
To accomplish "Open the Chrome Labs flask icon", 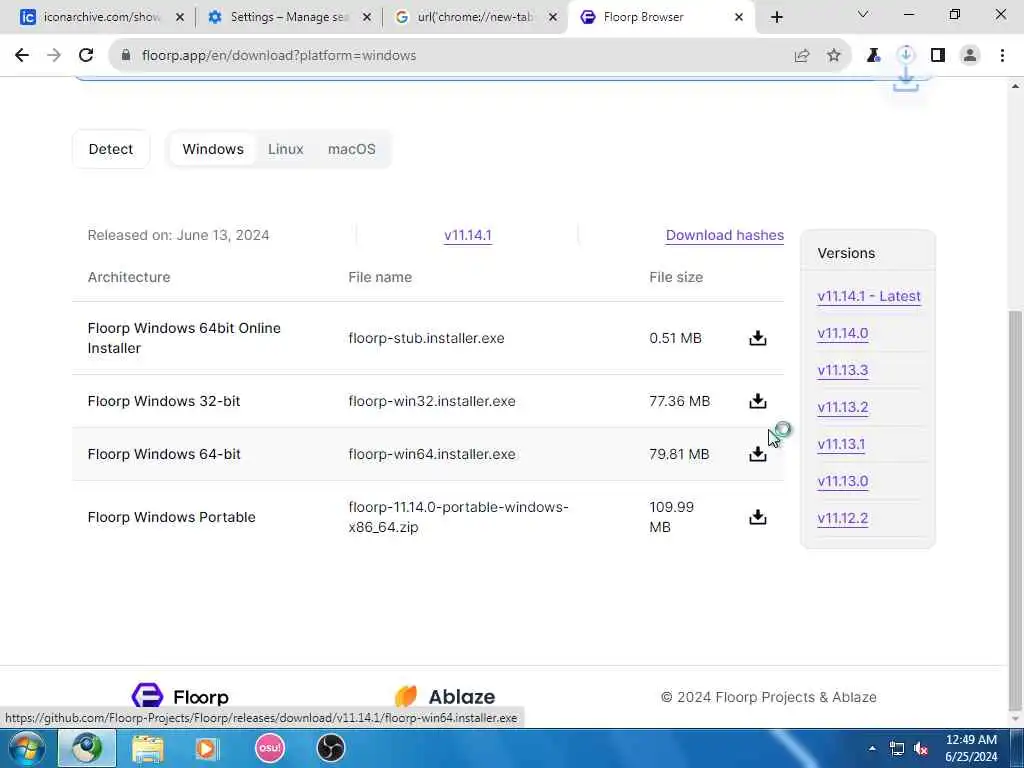I will [x=873, y=56].
